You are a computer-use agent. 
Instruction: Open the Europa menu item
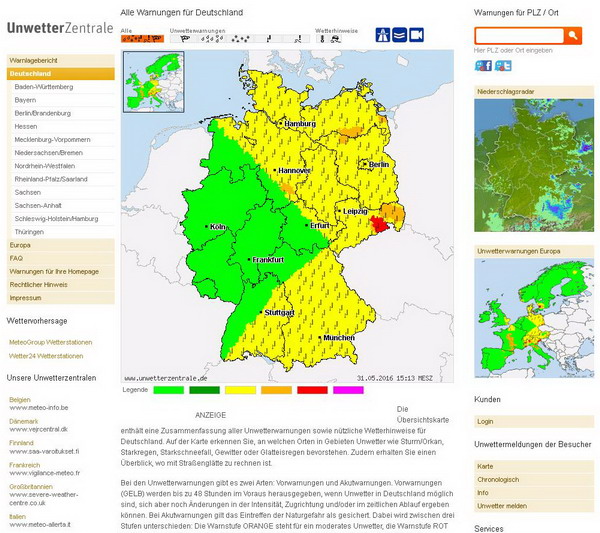(20, 245)
